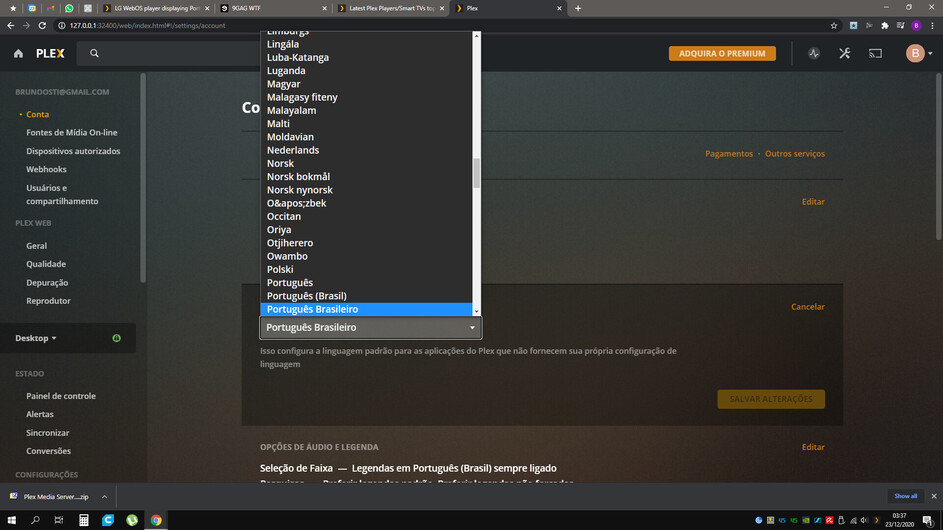Screen dimensions: 943x530
Task: Open Fontes de Mídia On-line settings
Action: pyautogui.click(x=72, y=132)
